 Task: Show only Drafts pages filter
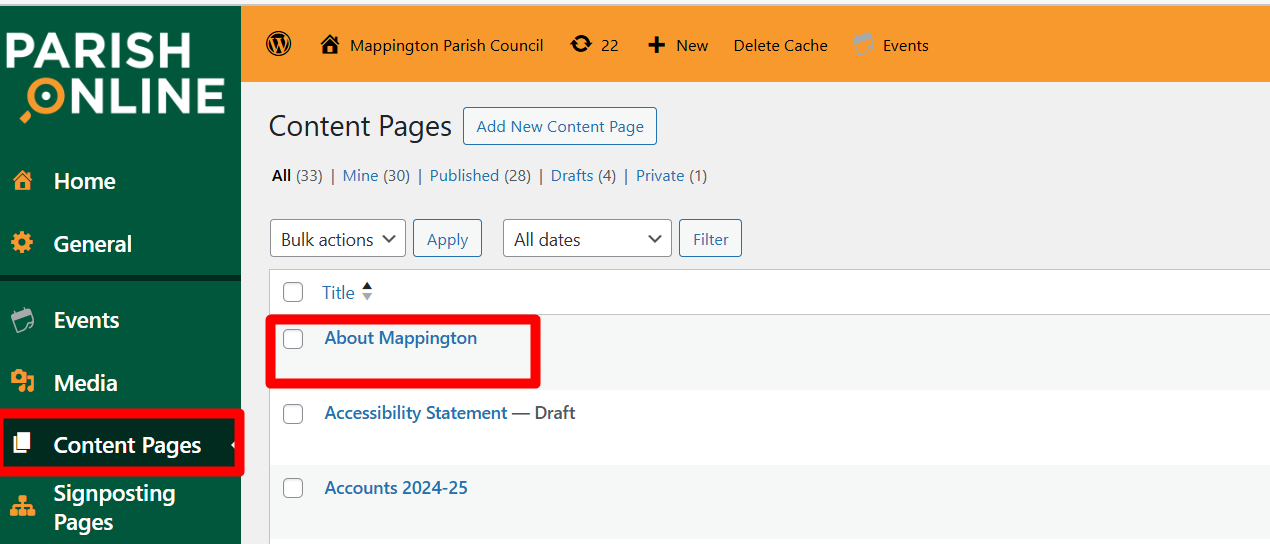572,175
